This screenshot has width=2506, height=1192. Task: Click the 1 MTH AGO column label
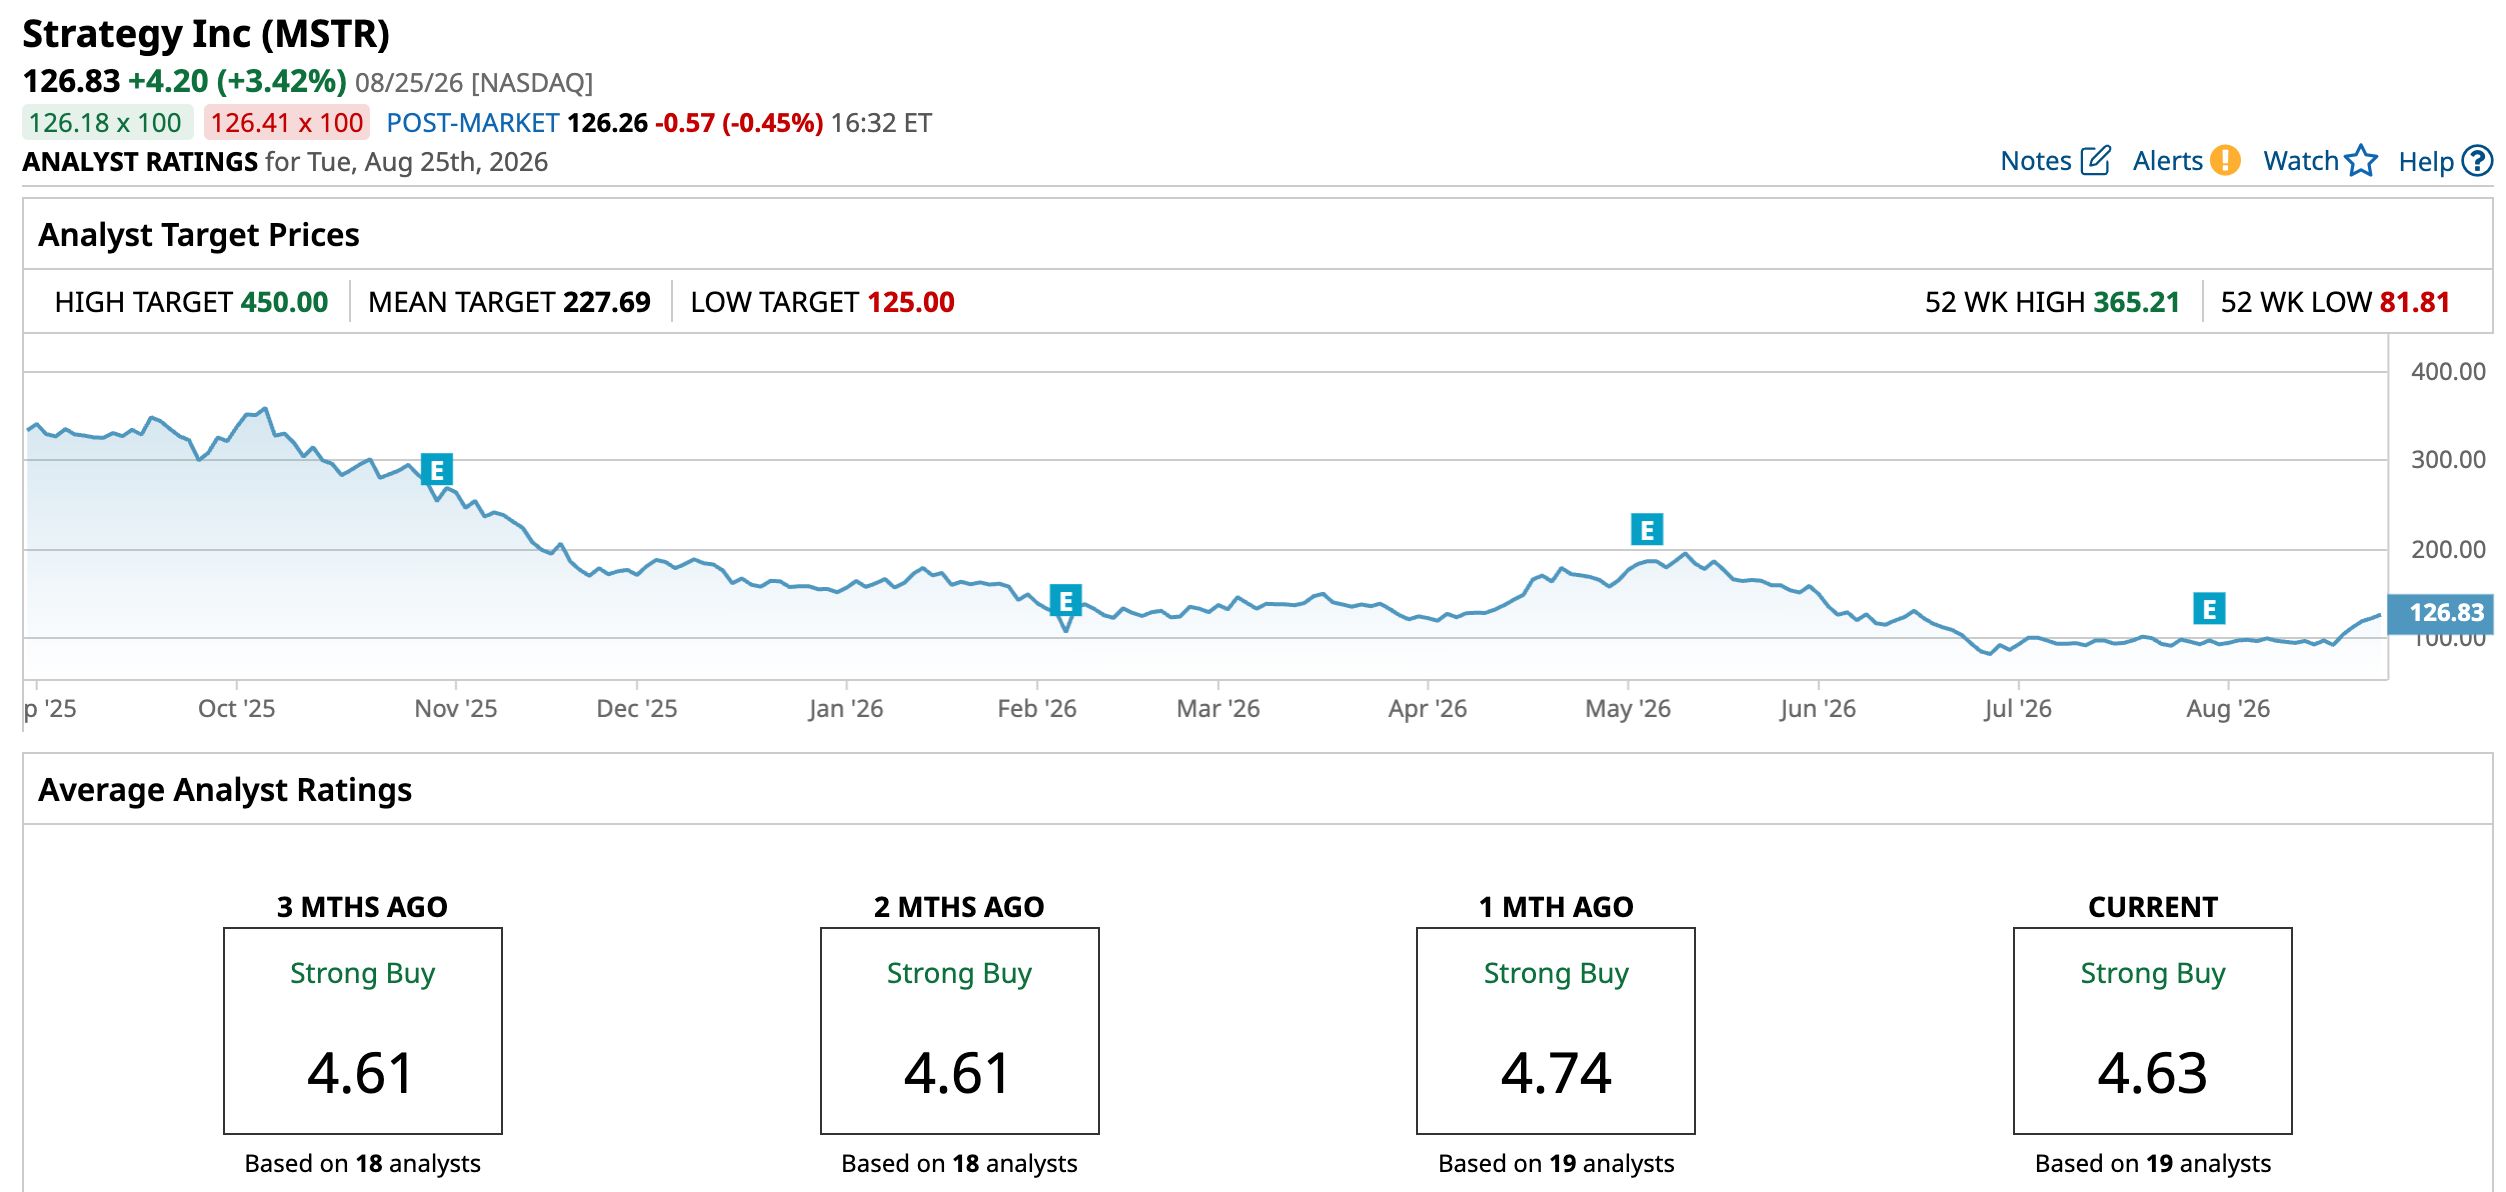[1556, 907]
